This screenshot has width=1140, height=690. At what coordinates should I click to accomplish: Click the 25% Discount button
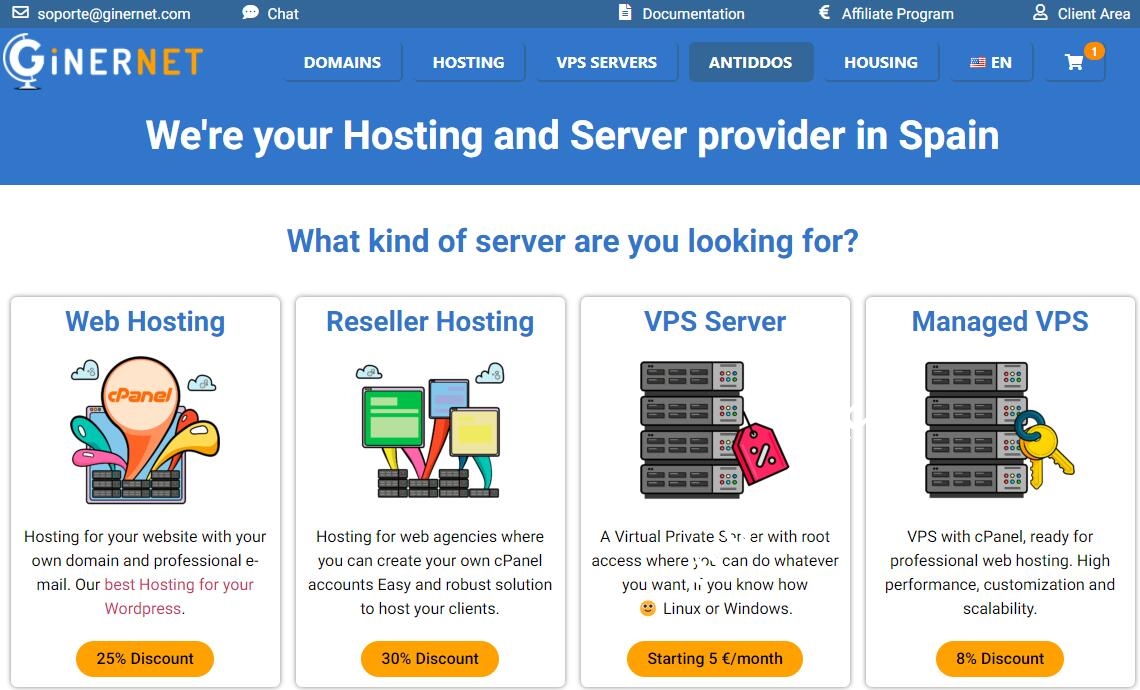tap(145, 659)
